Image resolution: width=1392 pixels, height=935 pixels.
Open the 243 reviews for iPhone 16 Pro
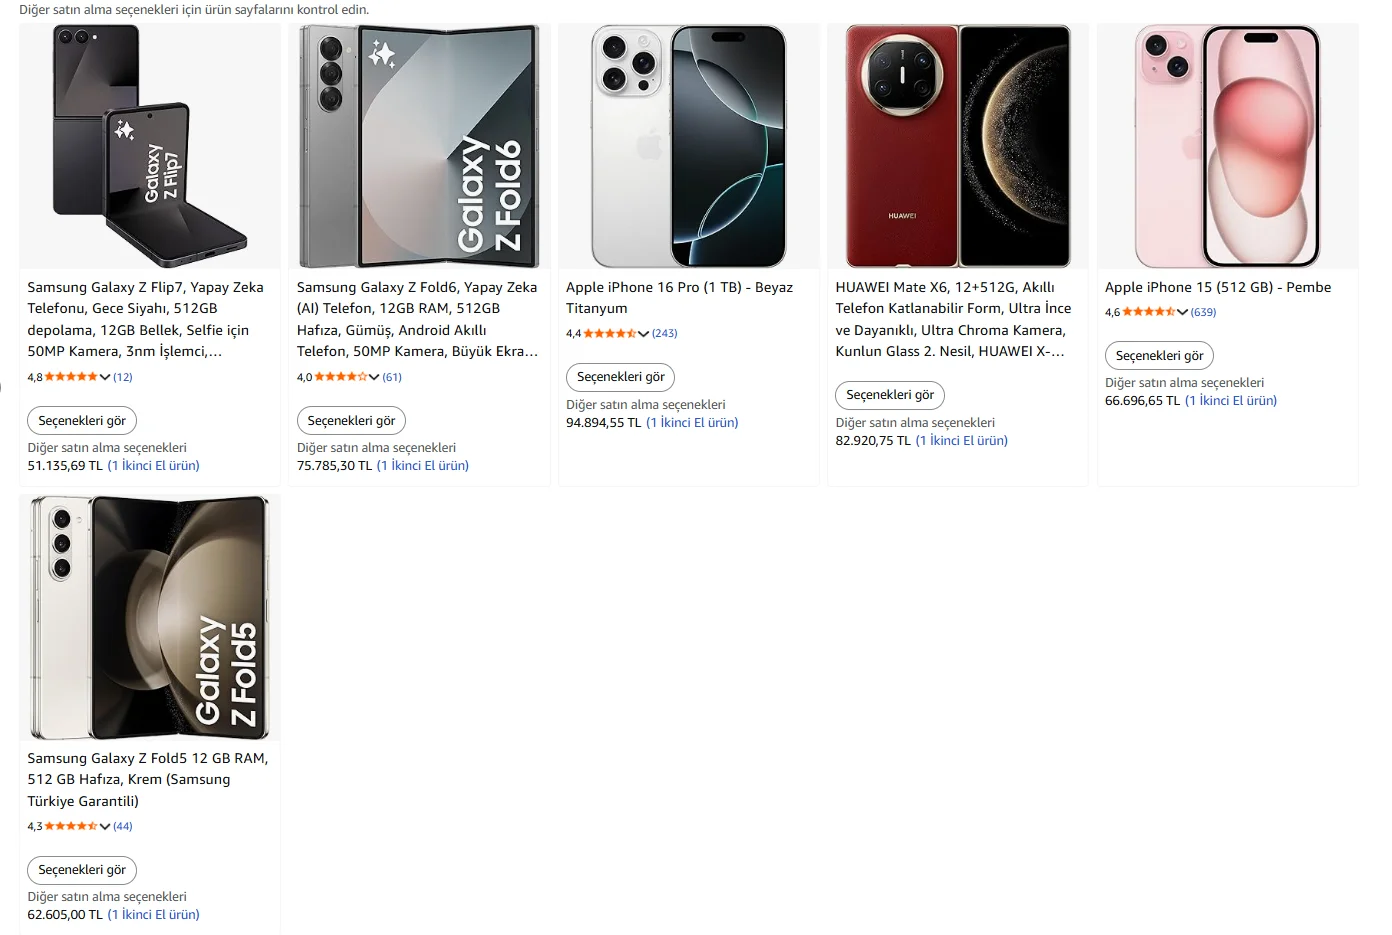(665, 333)
